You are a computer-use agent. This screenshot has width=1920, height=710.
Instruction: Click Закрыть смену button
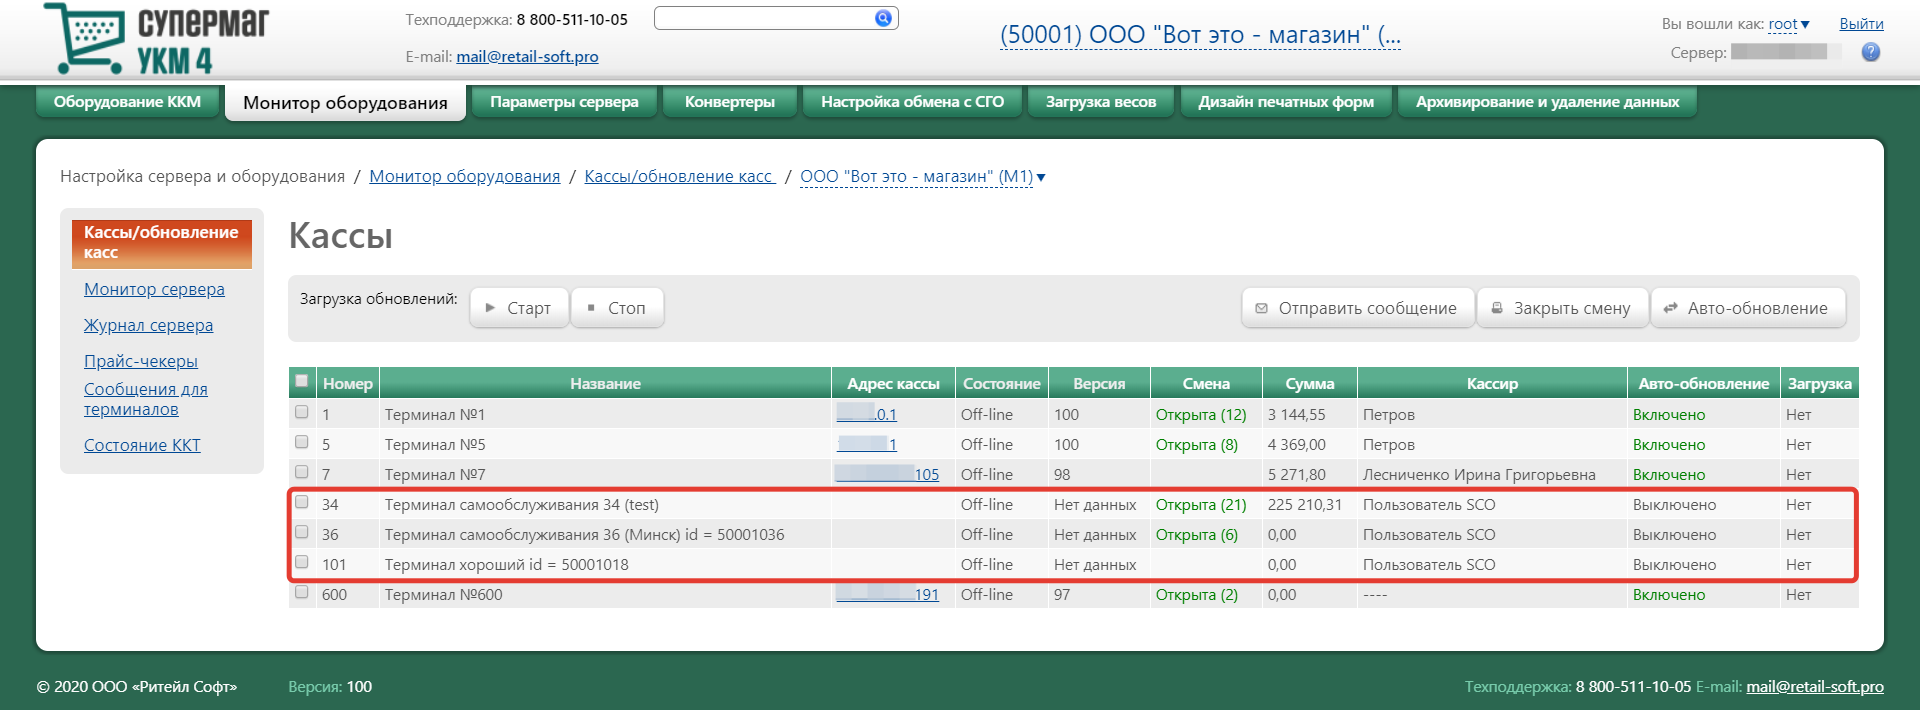[x=1563, y=308]
